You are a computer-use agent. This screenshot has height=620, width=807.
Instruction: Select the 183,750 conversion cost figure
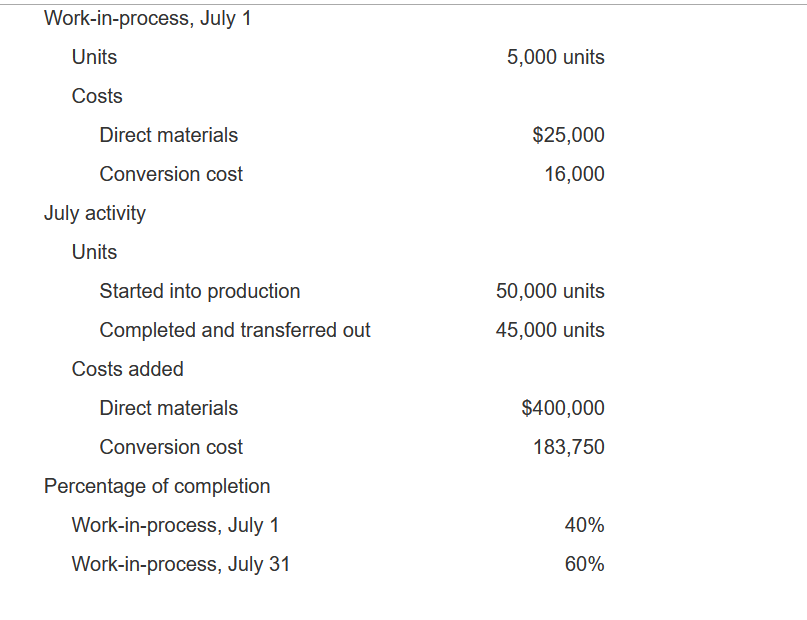(x=569, y=447)
